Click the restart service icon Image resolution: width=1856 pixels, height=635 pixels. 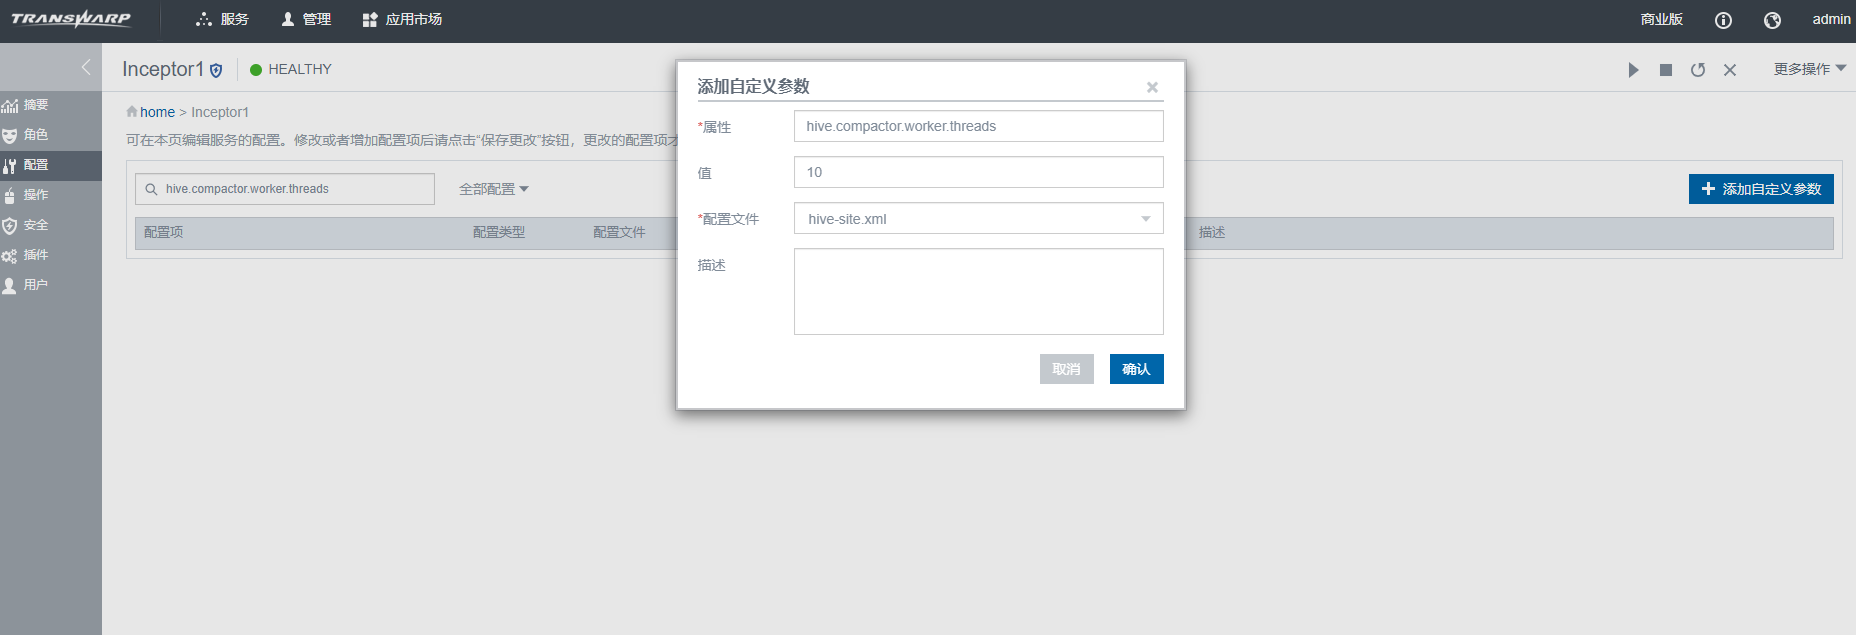click(x=1698, y=70)
